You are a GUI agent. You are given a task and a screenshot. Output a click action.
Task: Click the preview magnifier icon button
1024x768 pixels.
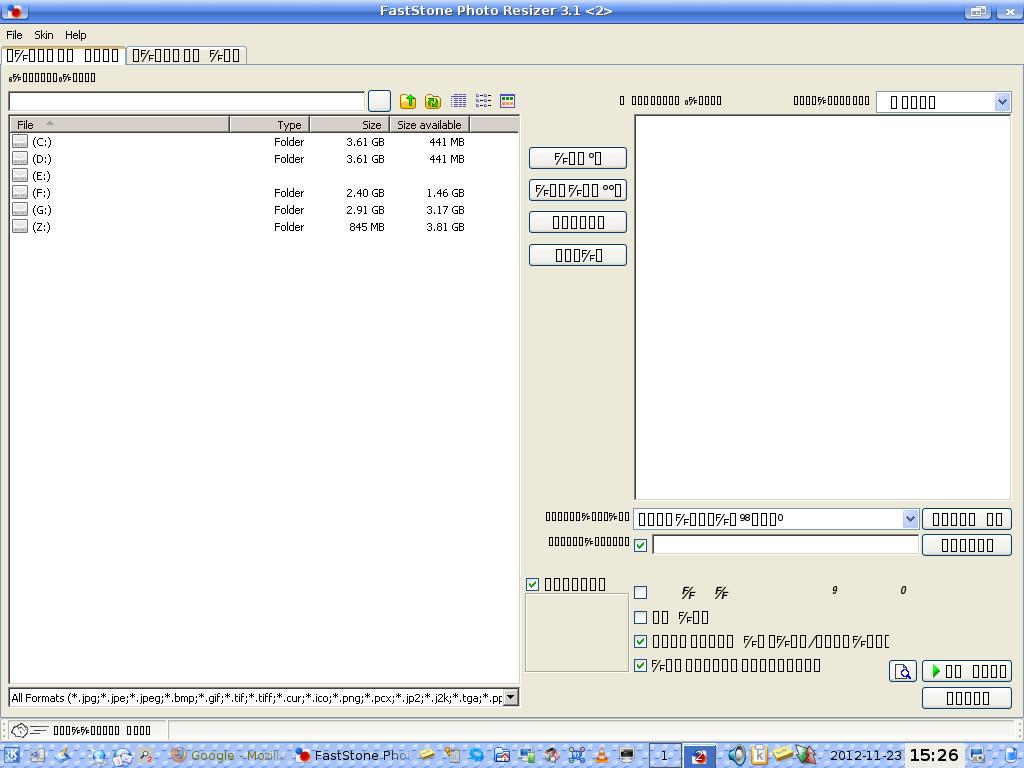pos(903,671)
